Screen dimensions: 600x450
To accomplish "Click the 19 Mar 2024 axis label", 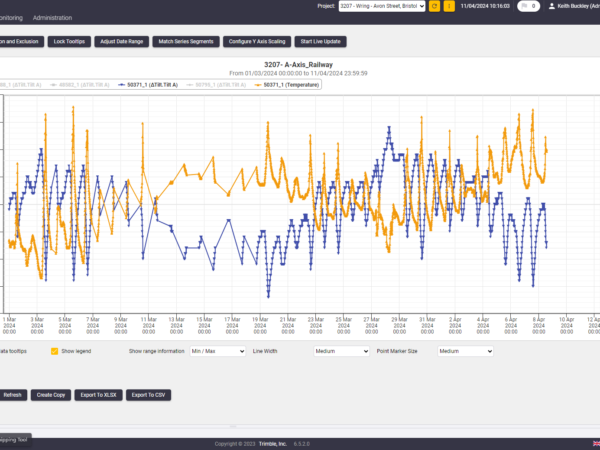I will tap(260, 325).
